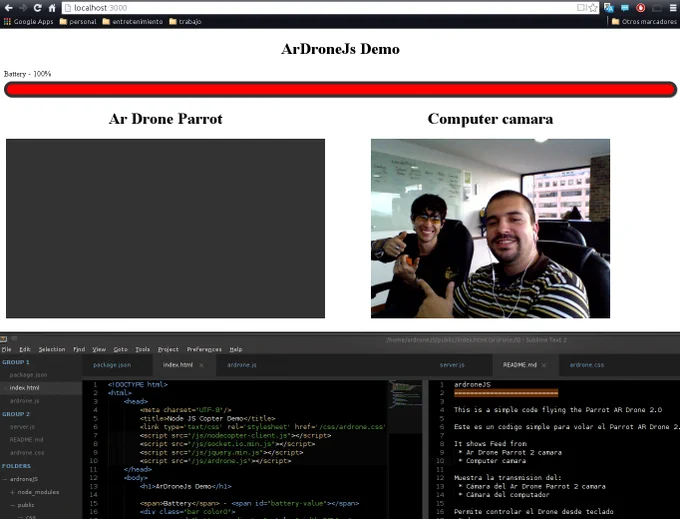Select README.md in Group 2 sidebar
The width and height of the screenshot is (680, 519).
coord(26,440)
